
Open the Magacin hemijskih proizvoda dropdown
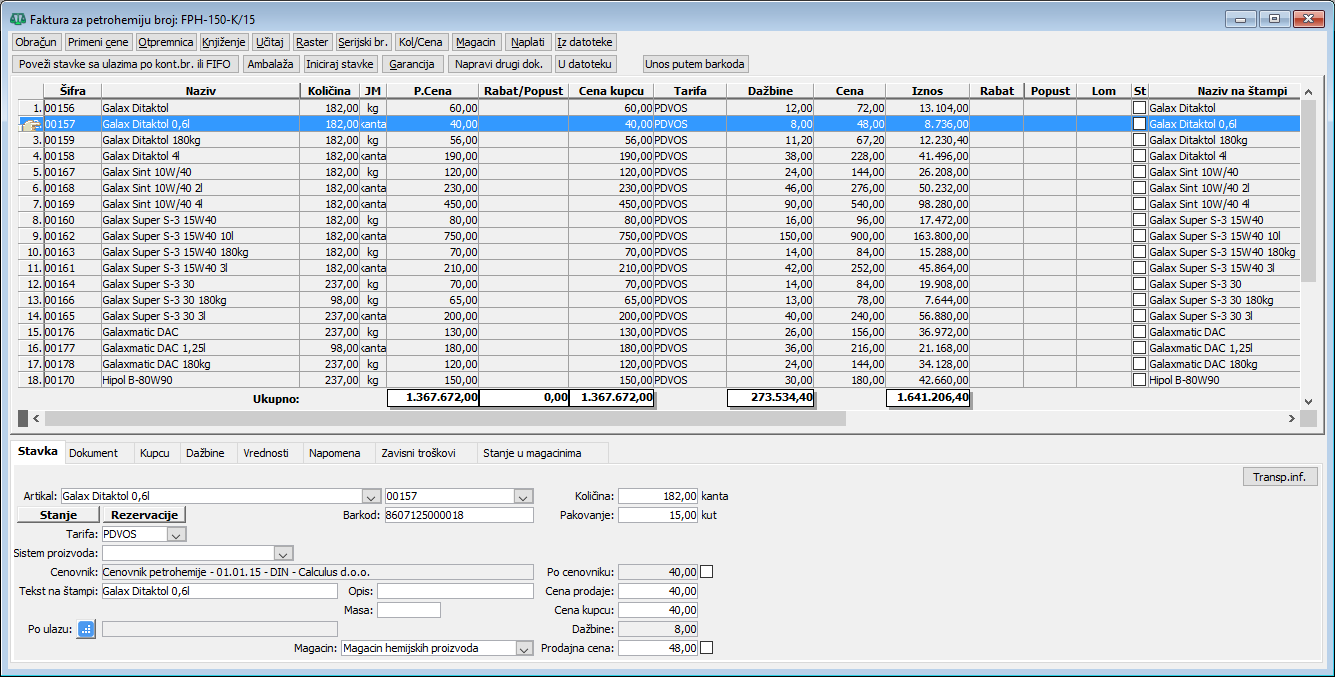[x=525, y=648]
